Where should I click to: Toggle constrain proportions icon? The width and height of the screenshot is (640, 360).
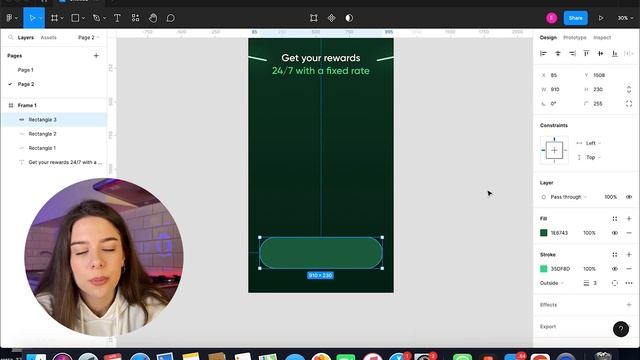629,89
